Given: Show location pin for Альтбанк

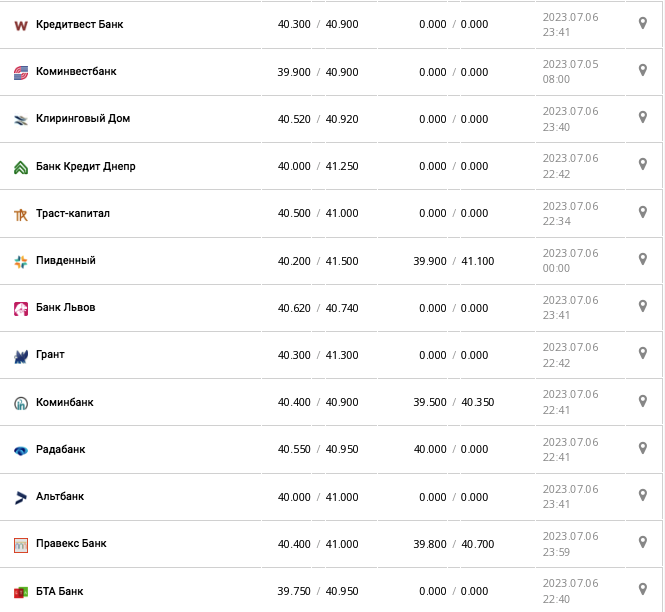Looking at the screenshot, I should pyautogui.click(x=643, y=495).
